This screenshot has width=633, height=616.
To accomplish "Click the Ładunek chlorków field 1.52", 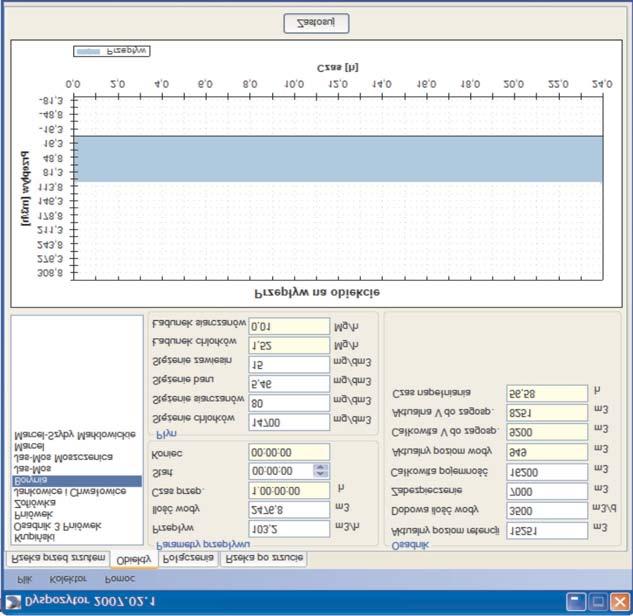I will click(289, 346).
